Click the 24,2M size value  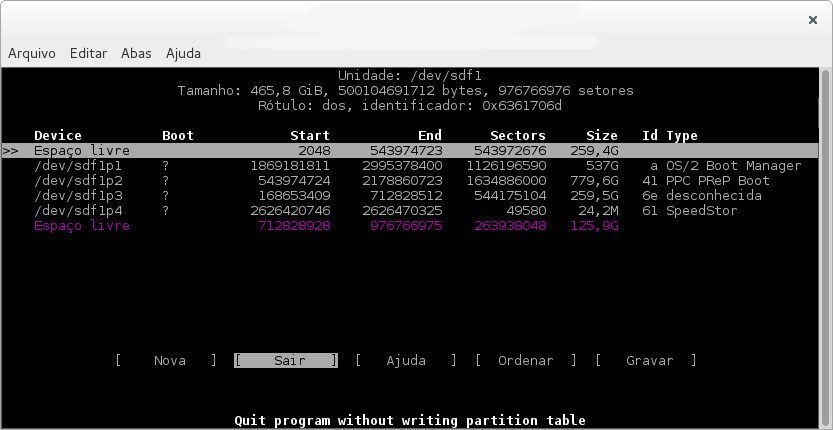tap(598, 210)
